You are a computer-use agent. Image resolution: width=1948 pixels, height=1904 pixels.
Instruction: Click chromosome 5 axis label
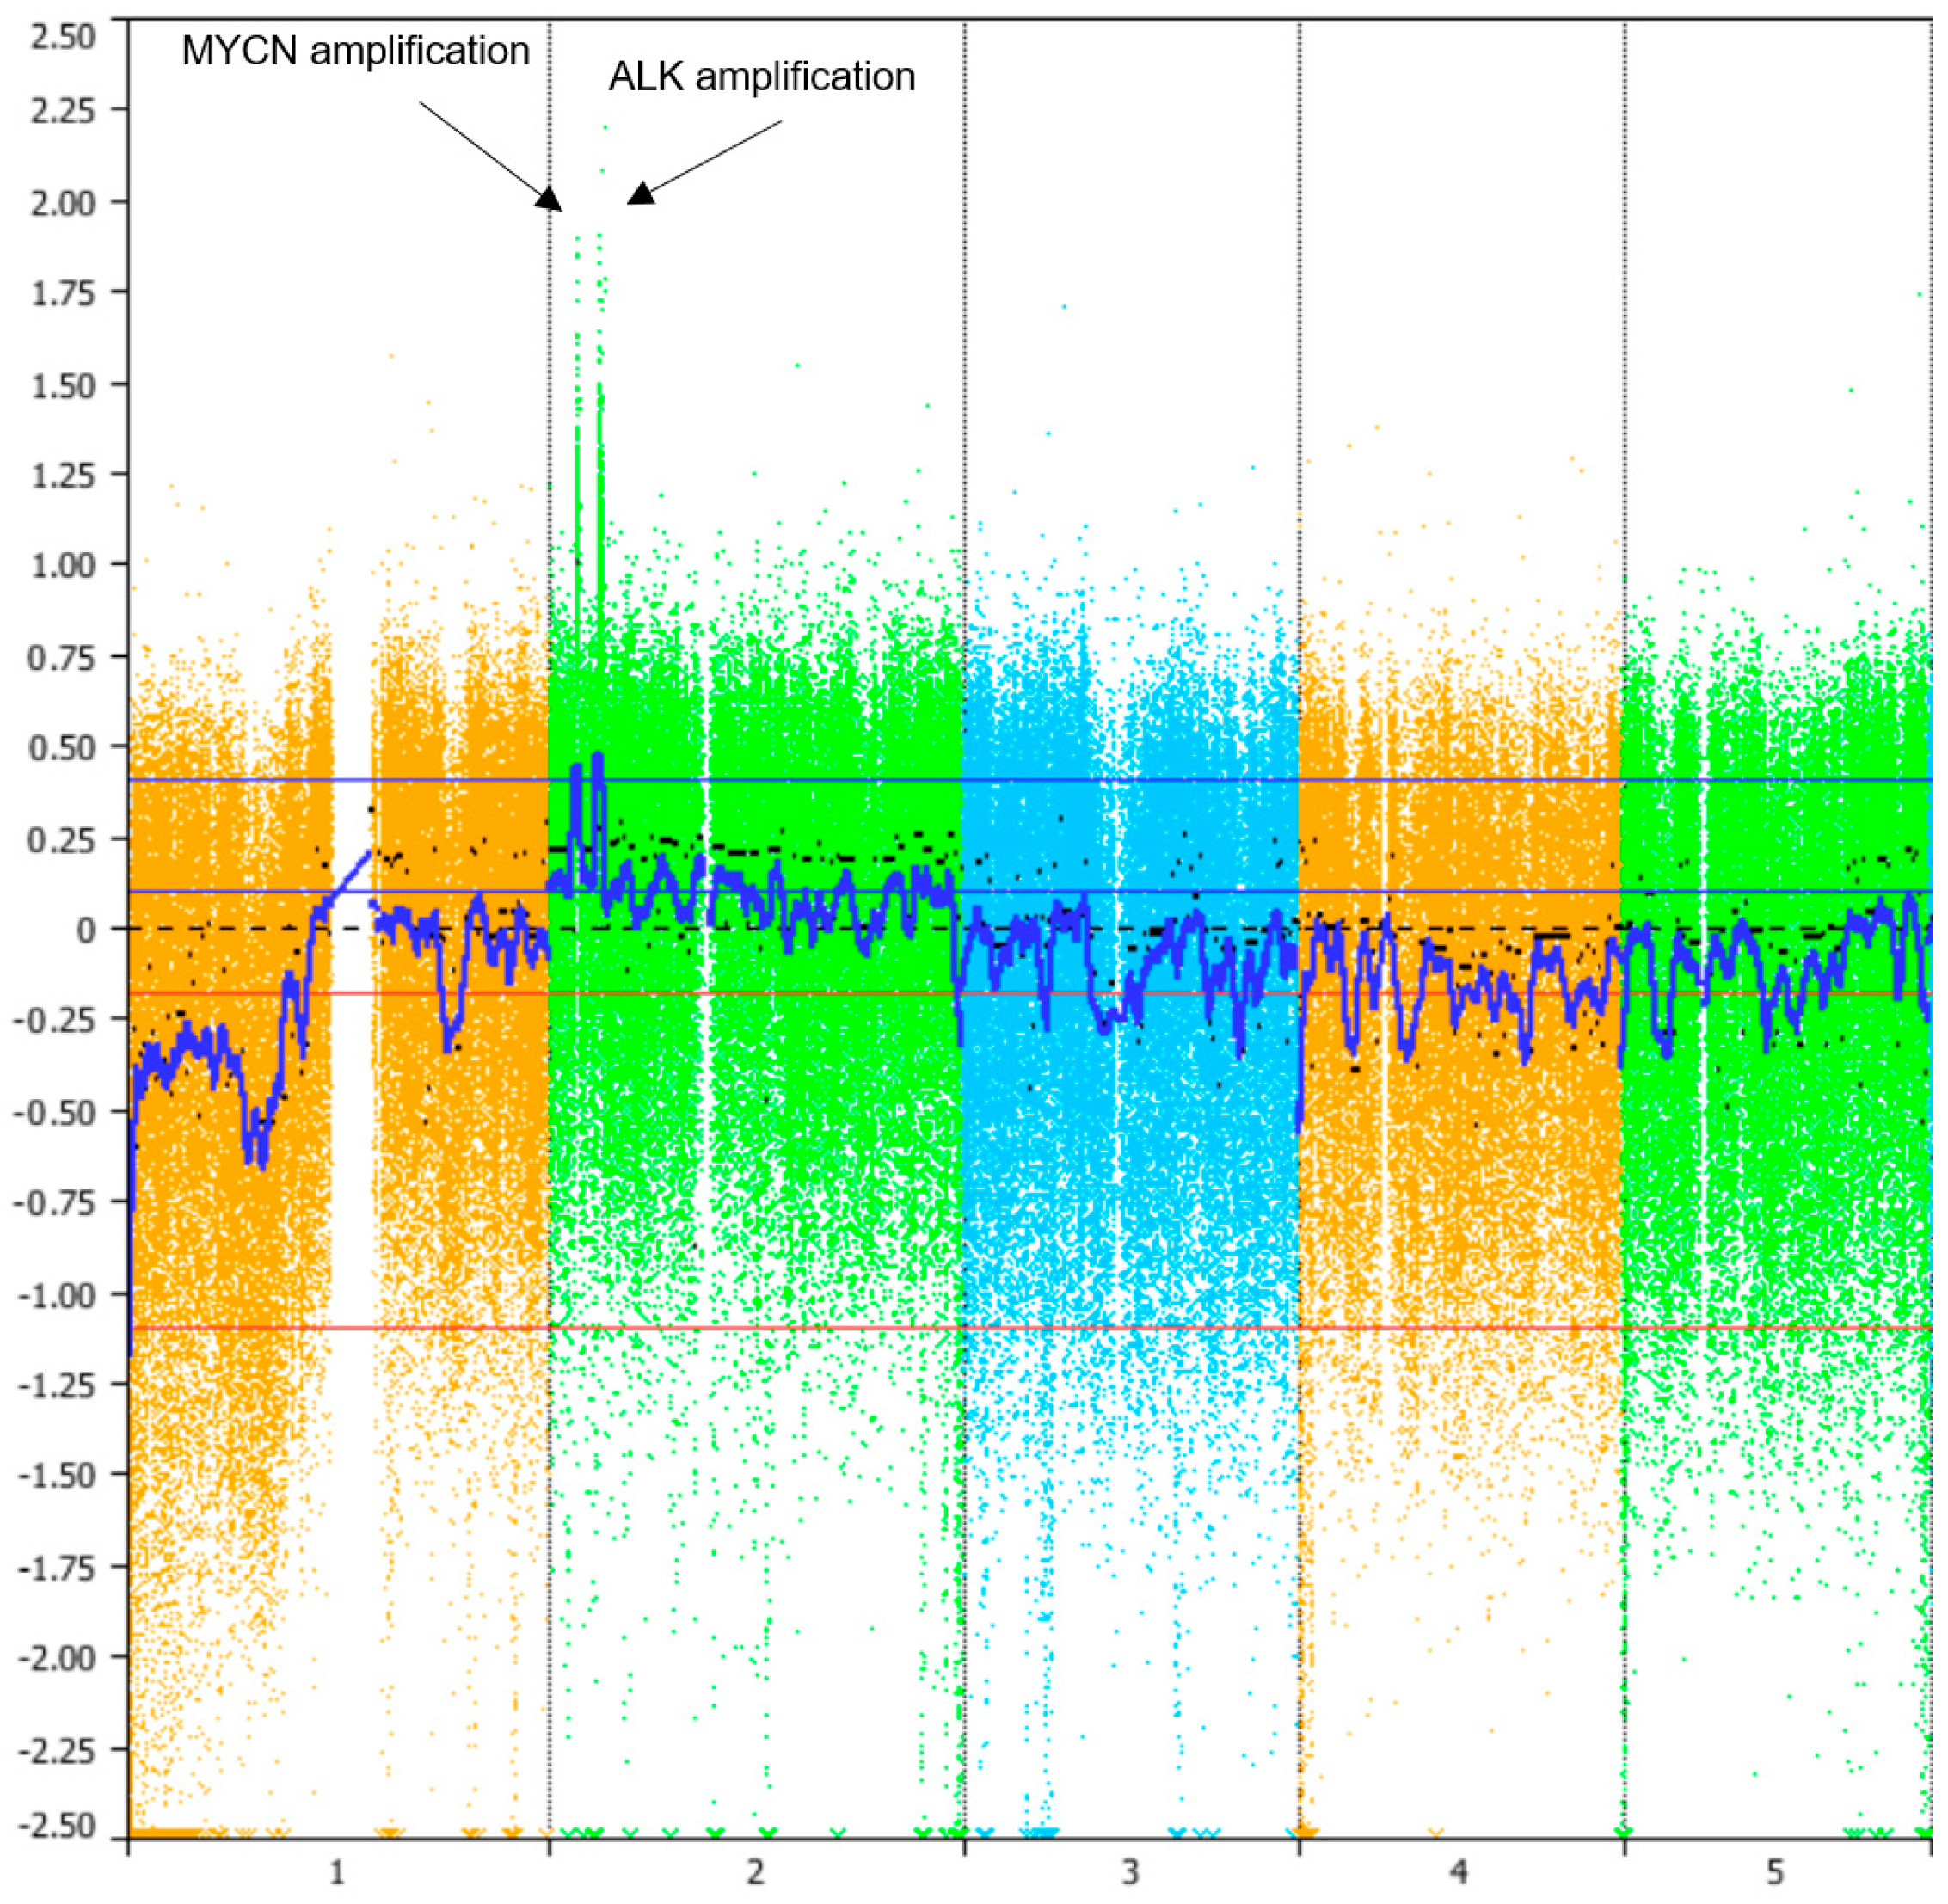[1775, 1871]
